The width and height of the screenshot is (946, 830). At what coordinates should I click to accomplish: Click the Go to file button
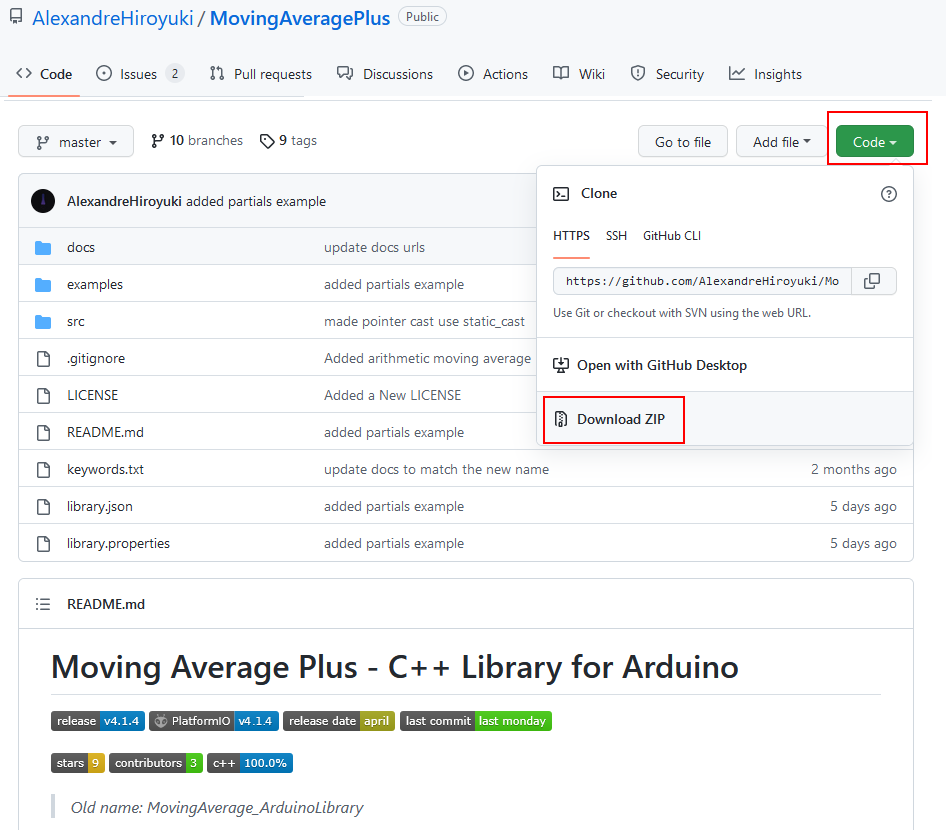[x=683, y=142]
